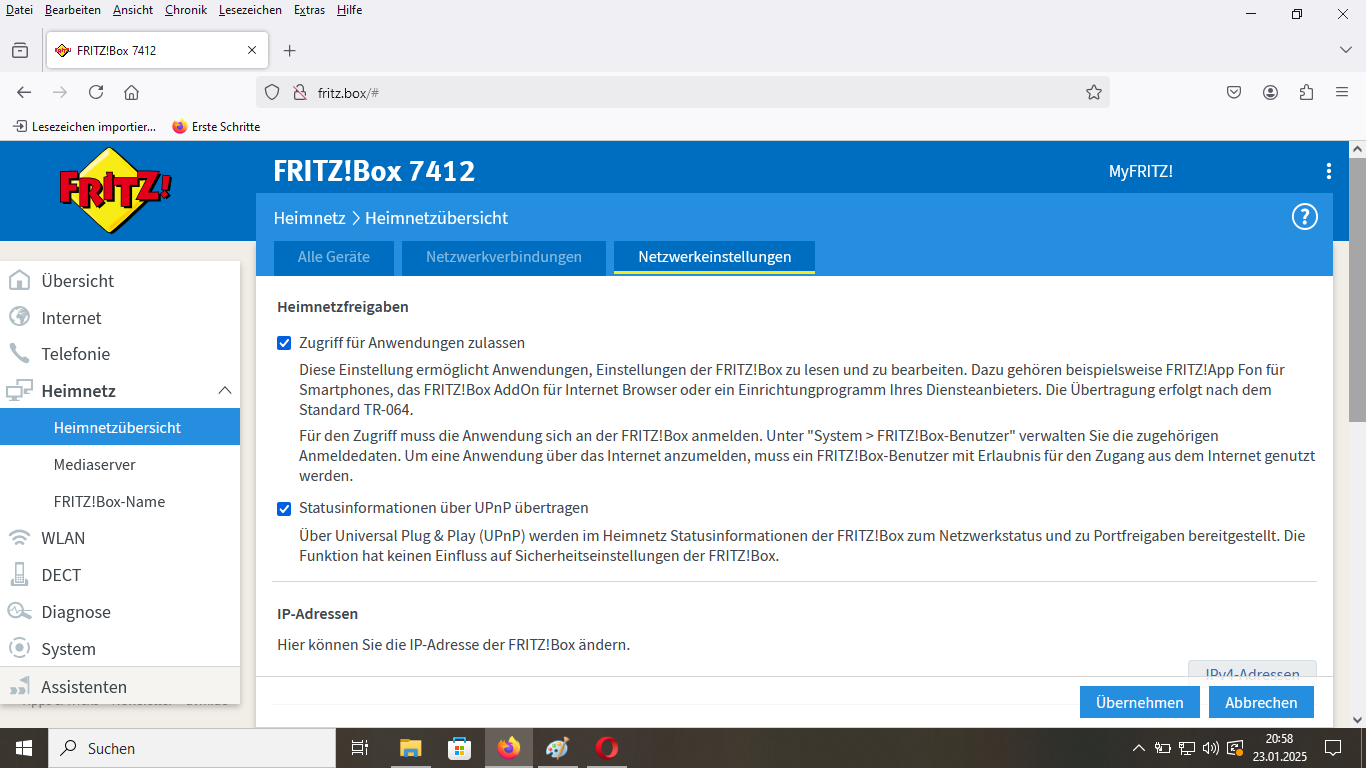Open the notification center in the taskbar
Viewport: 1366px width, 768px height.
[x=1332, y=748]
